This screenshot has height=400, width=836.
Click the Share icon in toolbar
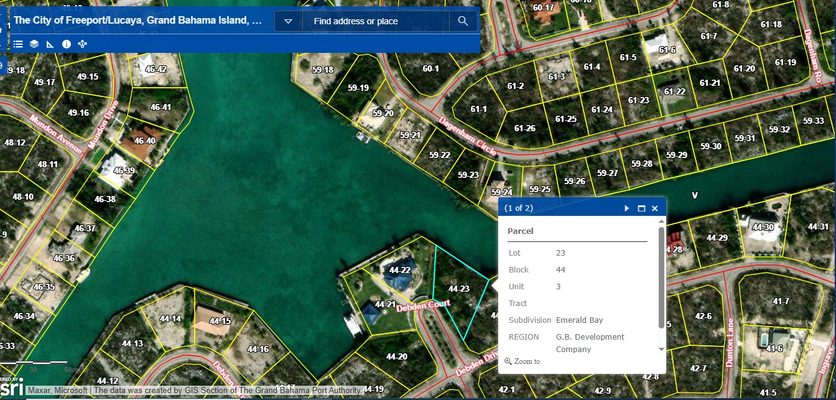point(82,44)
